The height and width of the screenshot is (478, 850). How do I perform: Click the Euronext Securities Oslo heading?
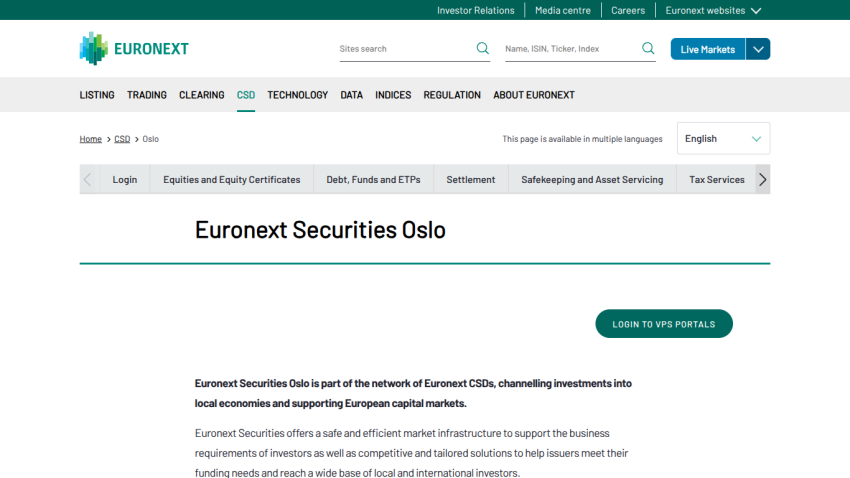[320, 230]
